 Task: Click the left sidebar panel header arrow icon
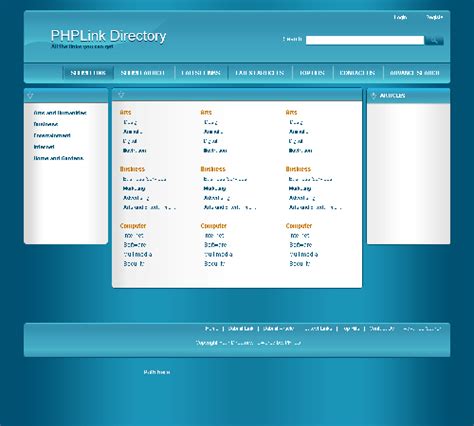coord(30,96)
